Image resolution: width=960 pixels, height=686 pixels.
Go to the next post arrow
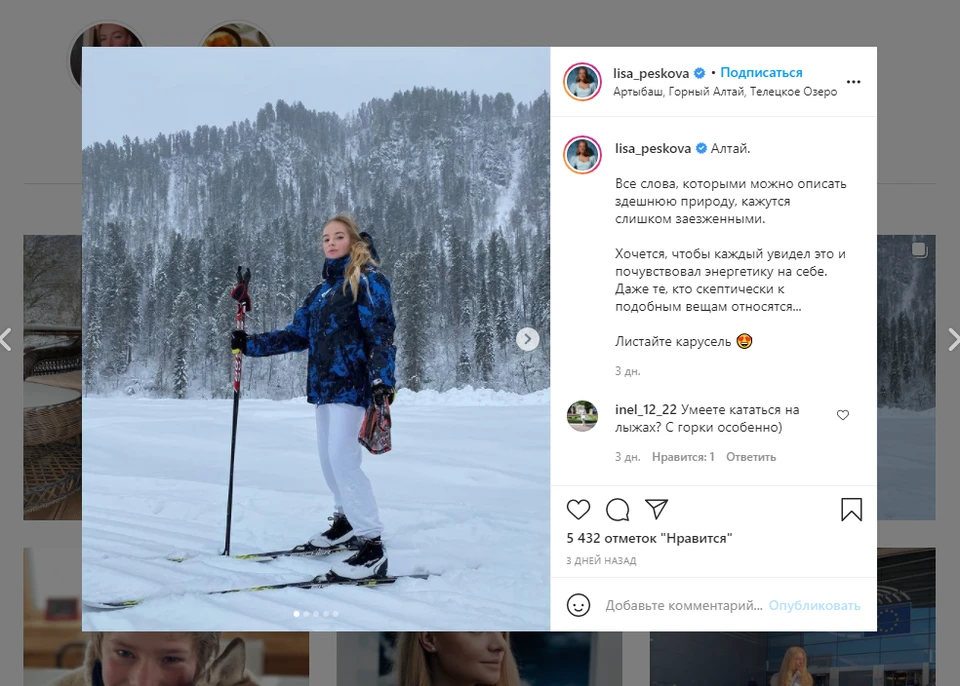click(953, 339)
